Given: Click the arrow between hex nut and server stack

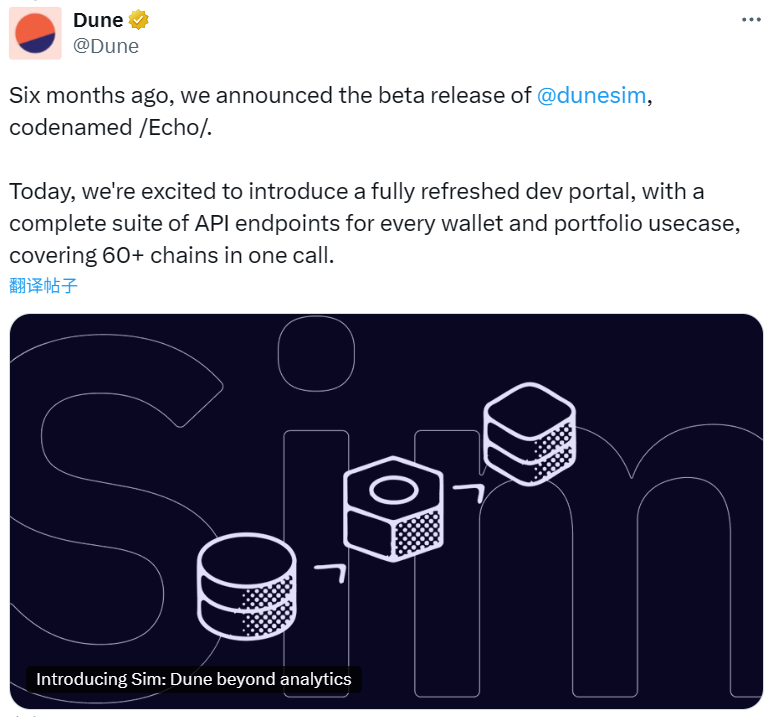Looking at the screenshot, I should coord(467,492).
